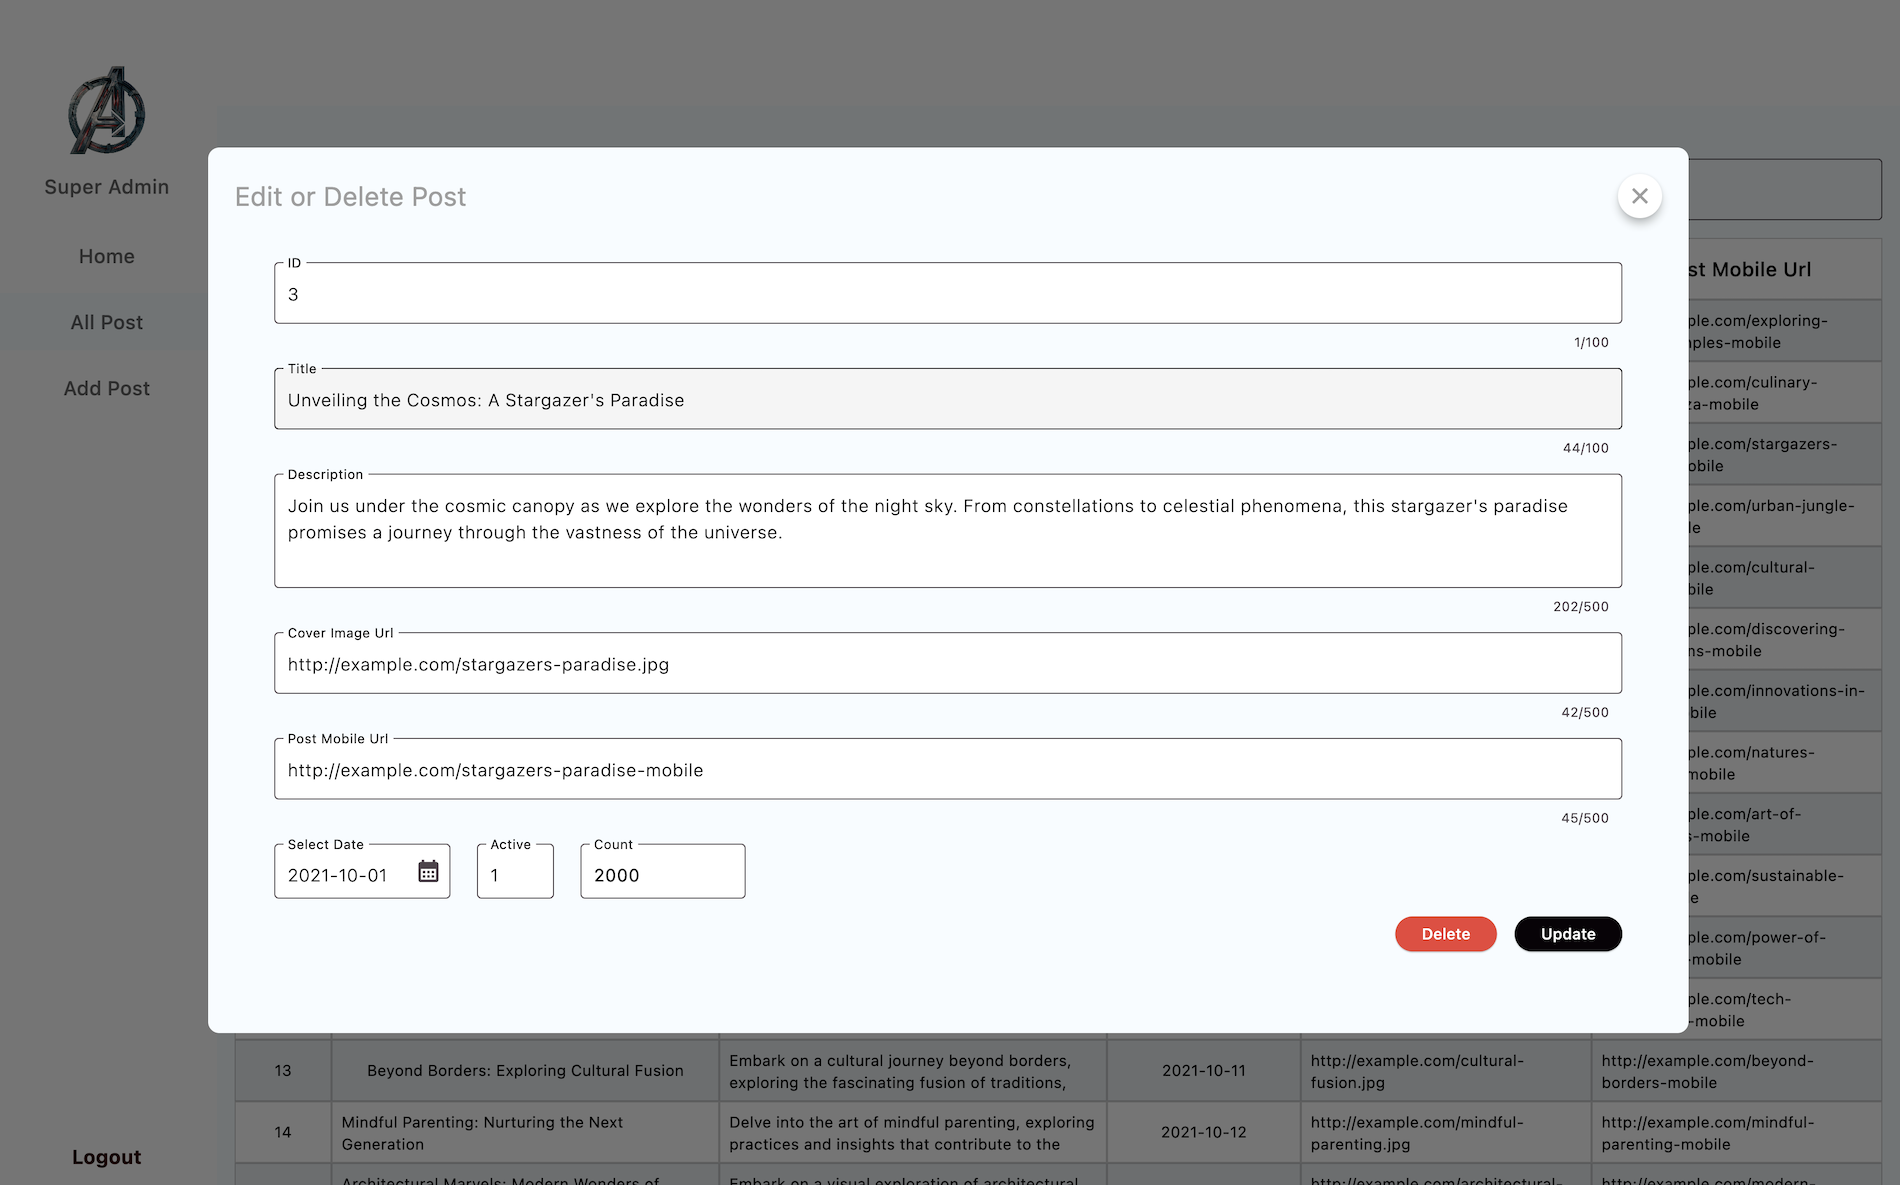
Task: Click the mindful-parenting.jpg cover url cell
Action: coord(1445,1132)
